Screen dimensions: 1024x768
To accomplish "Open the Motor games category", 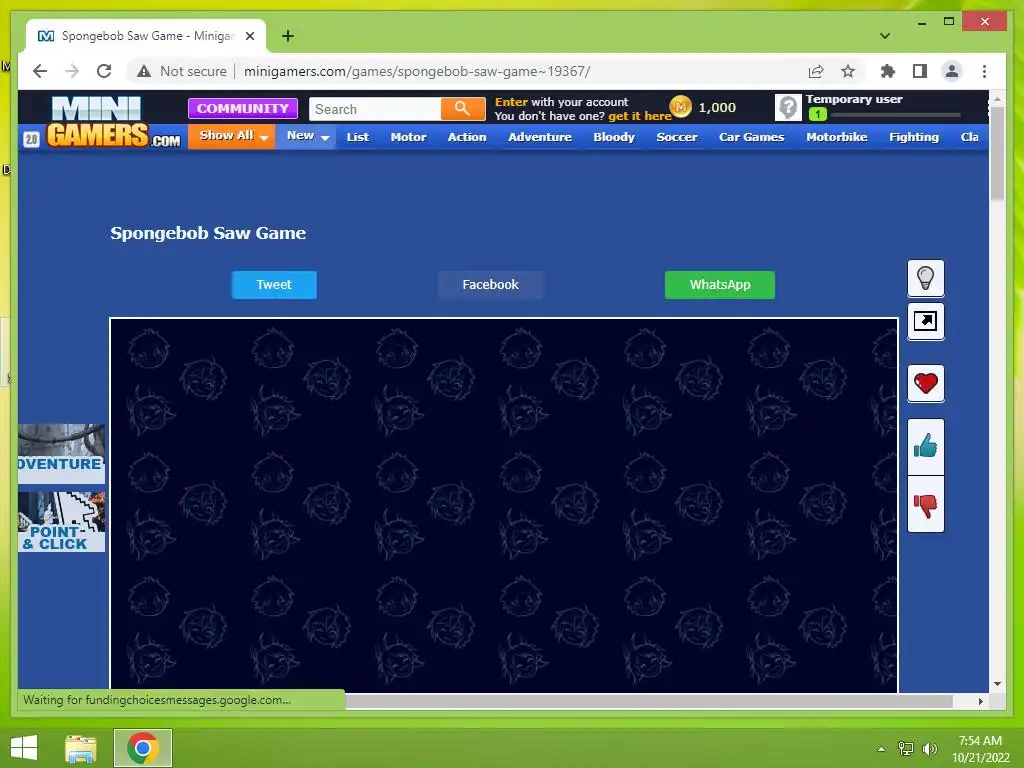I will click(408, 137).
